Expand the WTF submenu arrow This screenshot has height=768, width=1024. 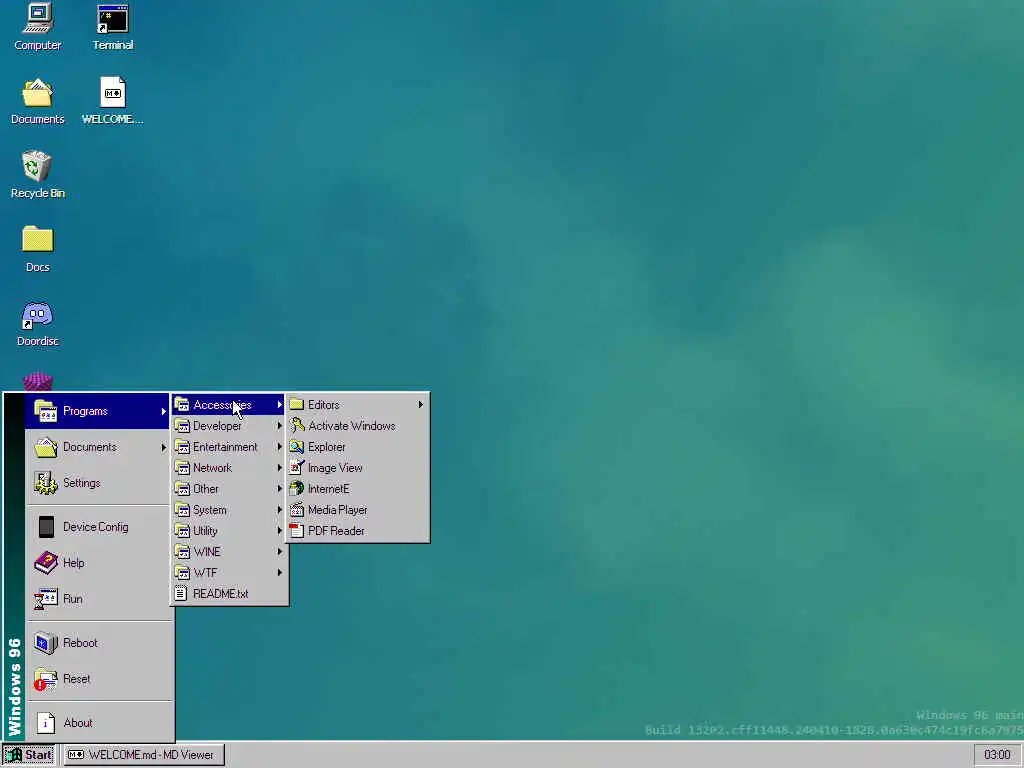click(280, 573)
